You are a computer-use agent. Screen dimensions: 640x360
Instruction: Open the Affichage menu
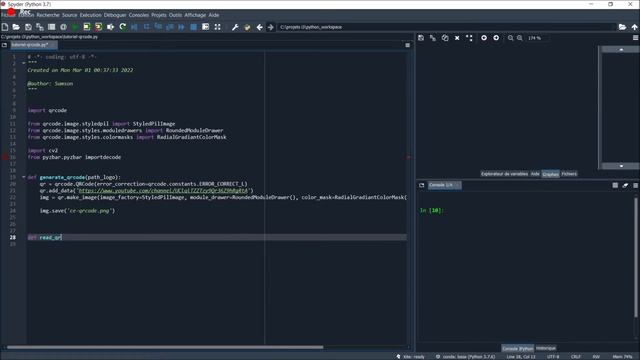195,15
